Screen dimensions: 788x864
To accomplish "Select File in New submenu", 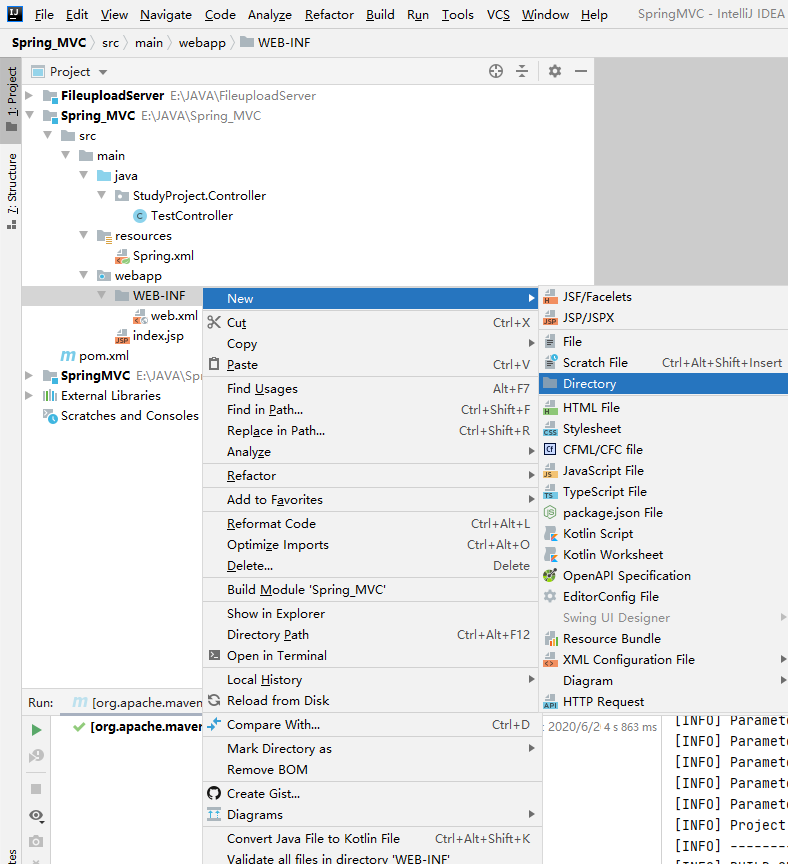I will click(x=664, y=342).
